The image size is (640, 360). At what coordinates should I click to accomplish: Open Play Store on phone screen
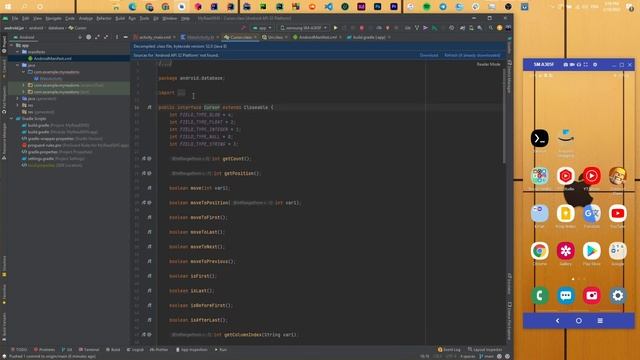click(x=591, y=251)
